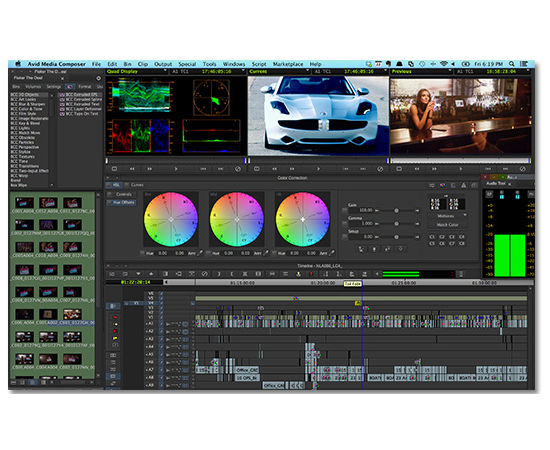Click the remove effect icon under Current monitor
The height and width of the screenshot is (450, 550).
coord(380,169)
